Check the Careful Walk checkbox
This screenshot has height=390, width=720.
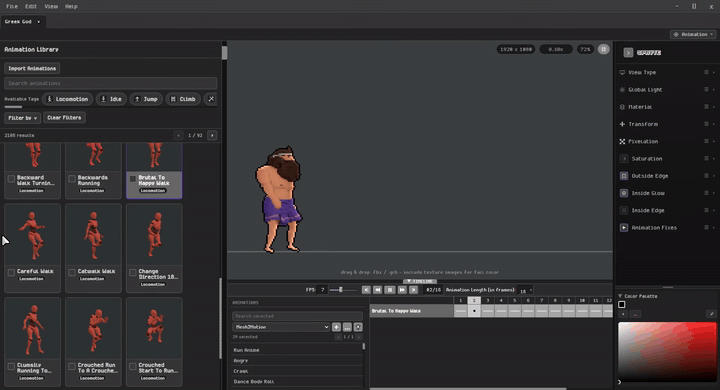[x=11, y=272]
